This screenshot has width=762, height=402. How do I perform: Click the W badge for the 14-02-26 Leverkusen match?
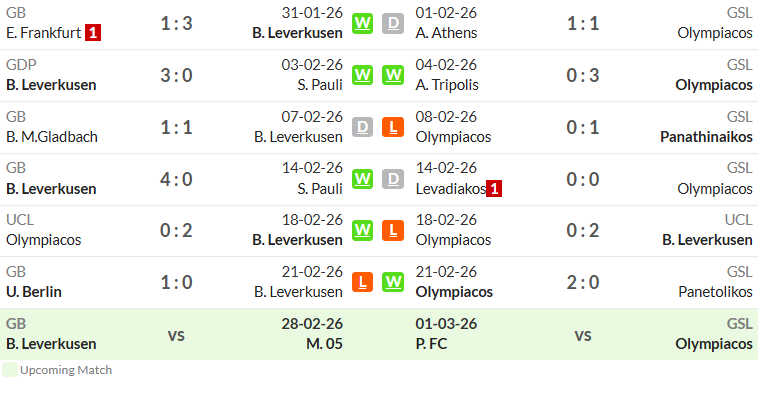tap(362, 179)
